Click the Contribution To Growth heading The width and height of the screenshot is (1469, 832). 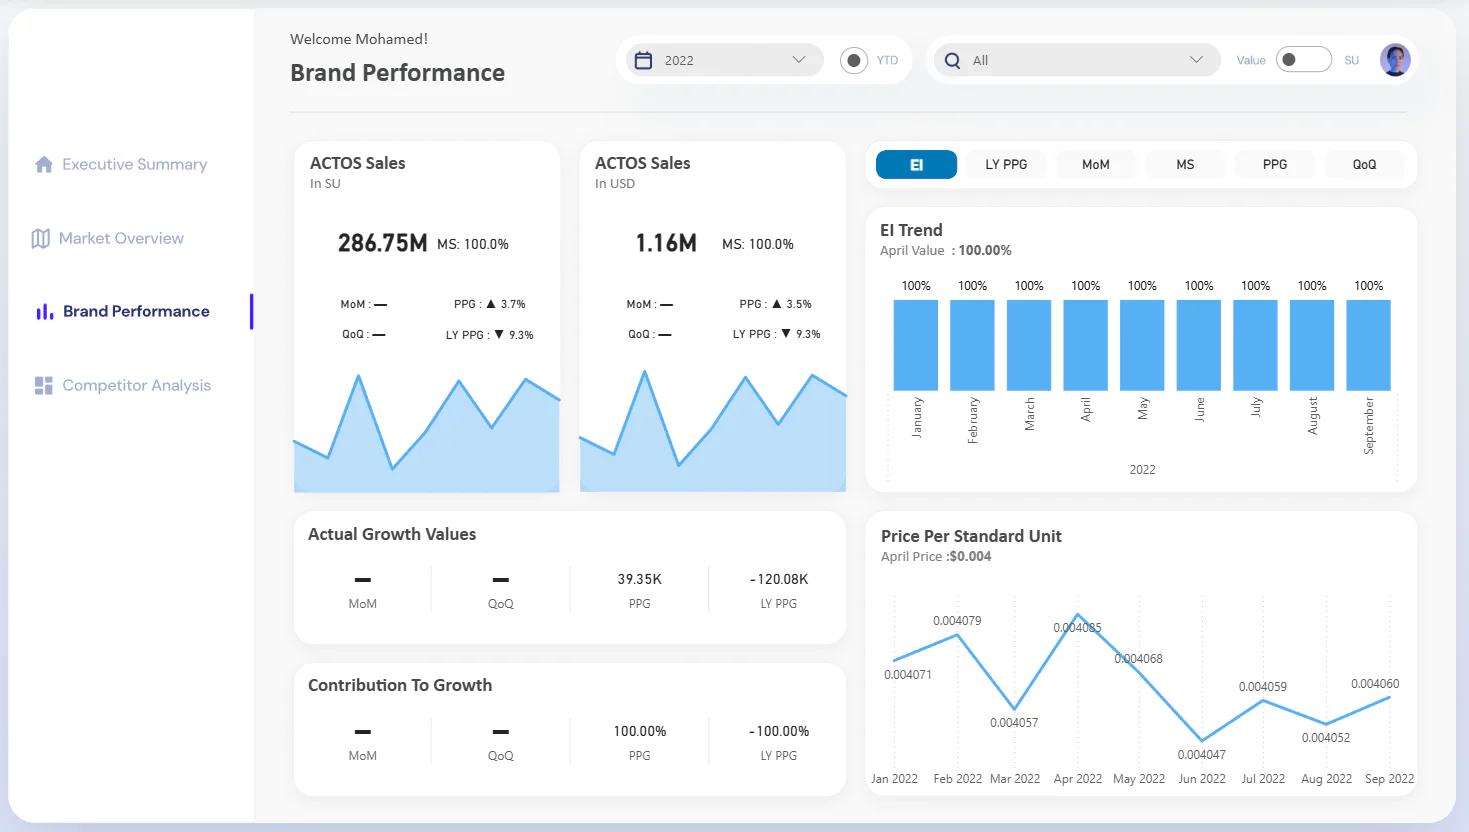[x=400, y=685]
